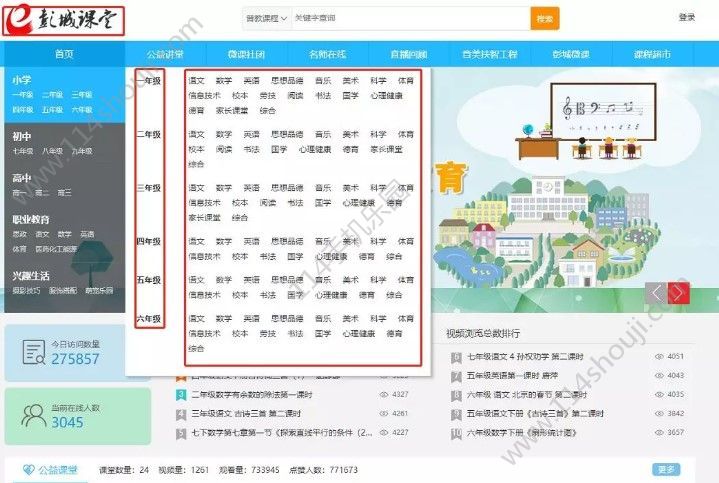Select 七年级 under 初中
The height and width of the screenshot is (483, 719).
coord(22,151)
